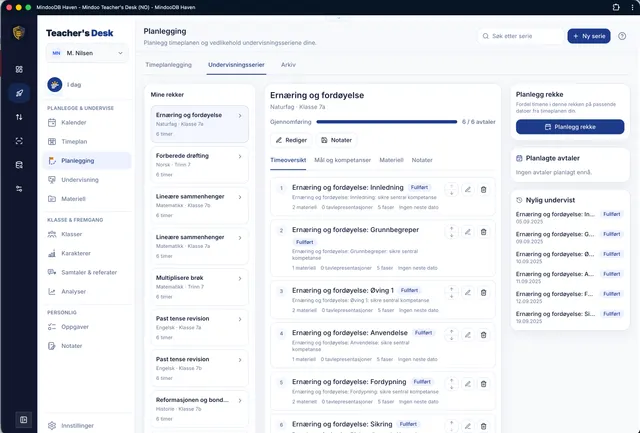Screen dimensions: 640x433
Task: Reorder lesson Innledning with up/down arrows
Action: coord(451,189)
